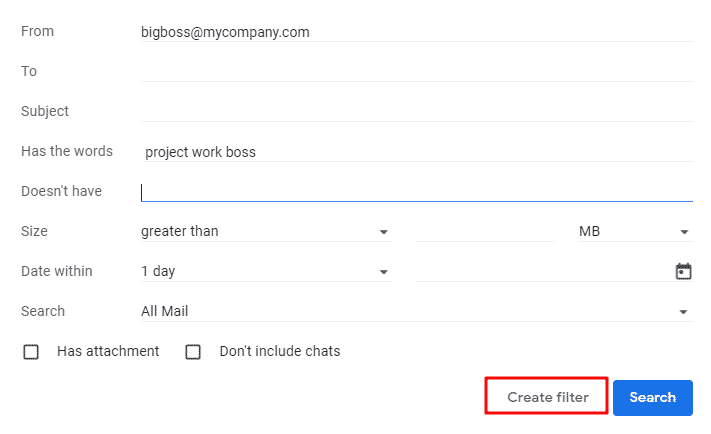Click the arrow beside the MB unit
The image size is (711, 434).
pyautogui.click(x=684, y=232)
